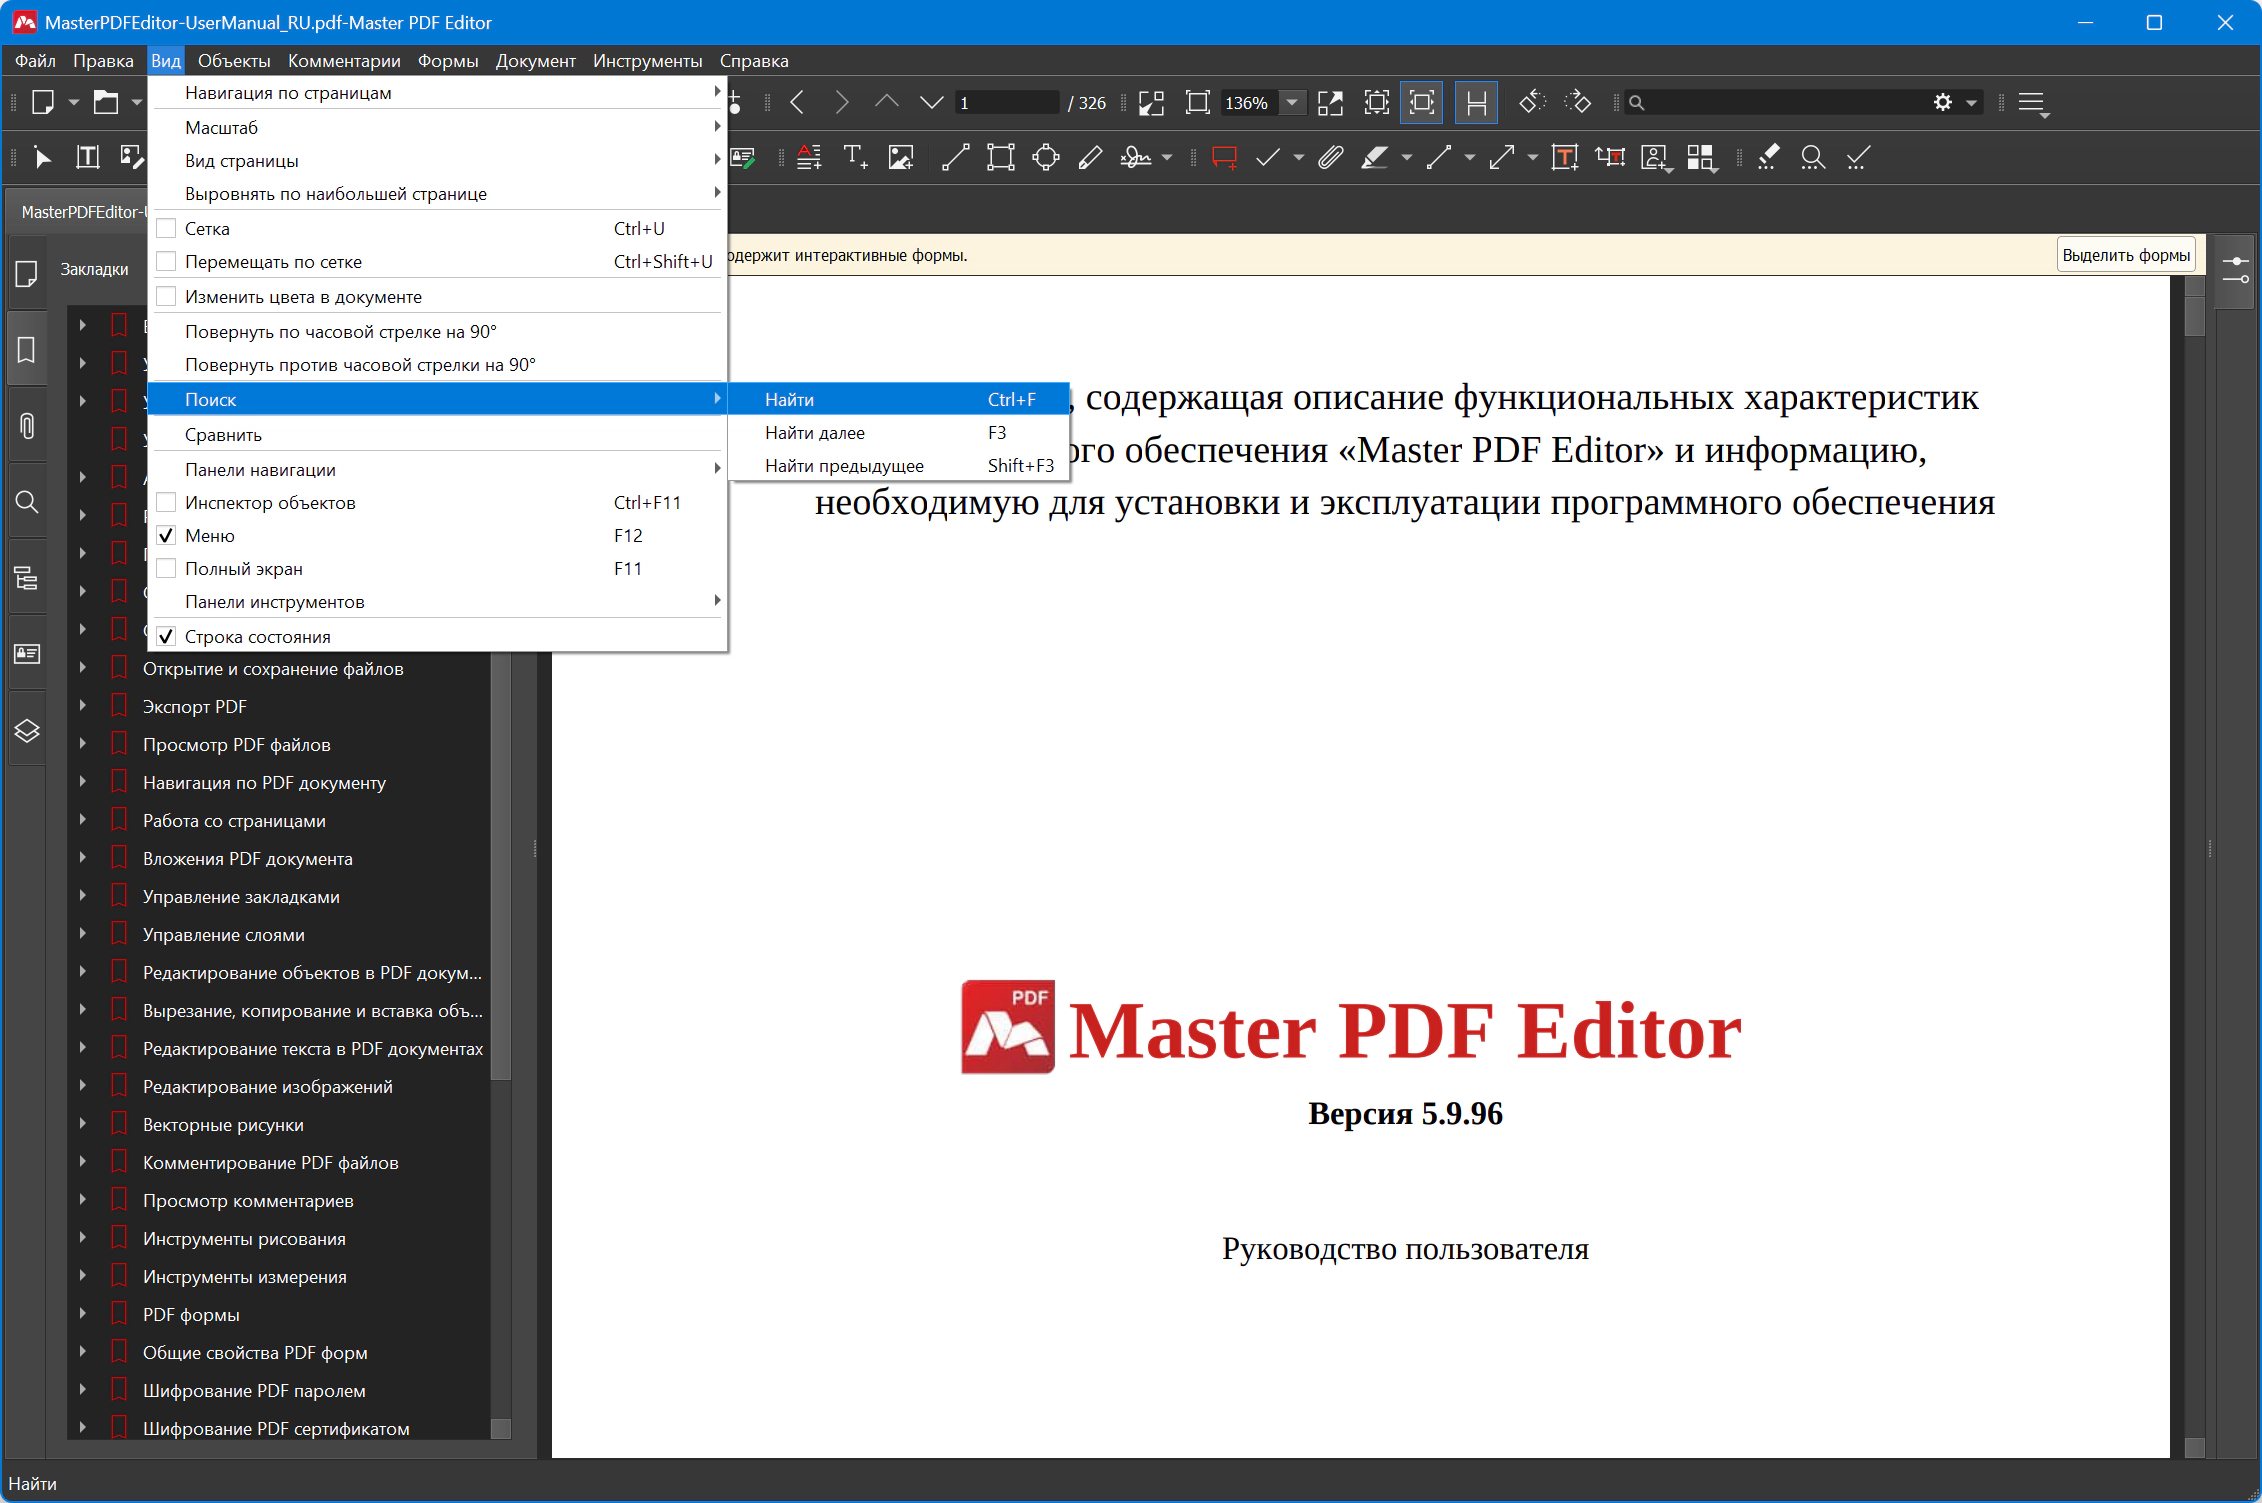This screenshot has height=1503, width=2262.
Task: Select the Line drawing tool
Action: [x=955, y=158]
